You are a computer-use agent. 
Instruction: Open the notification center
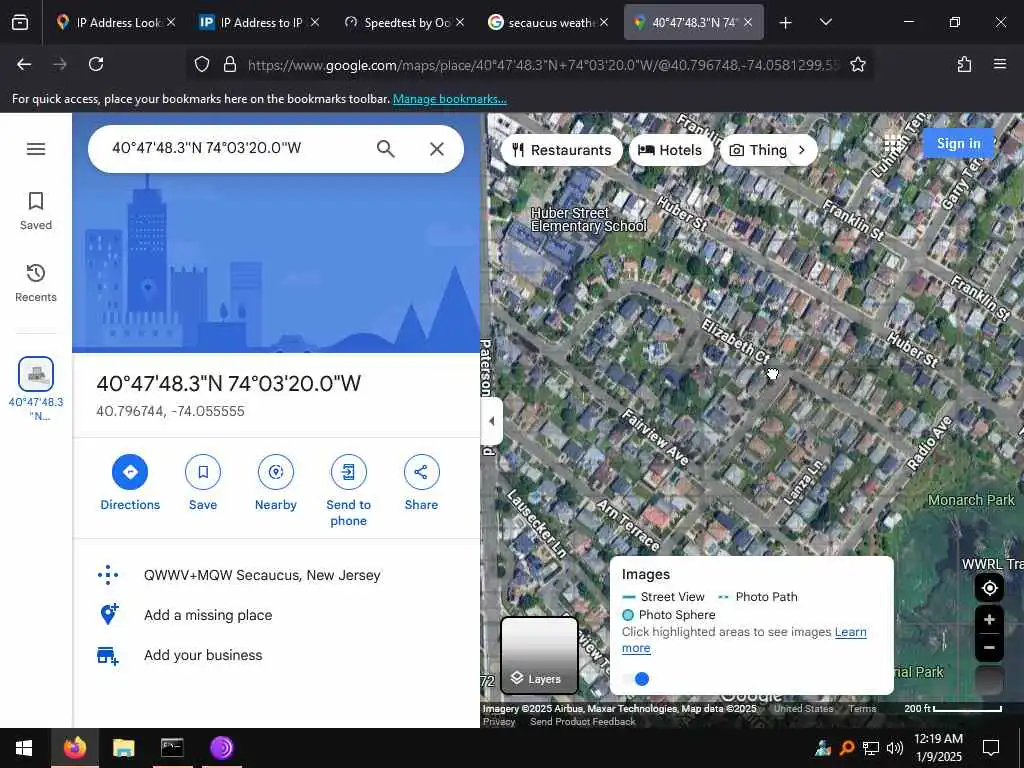pos(991,748)
